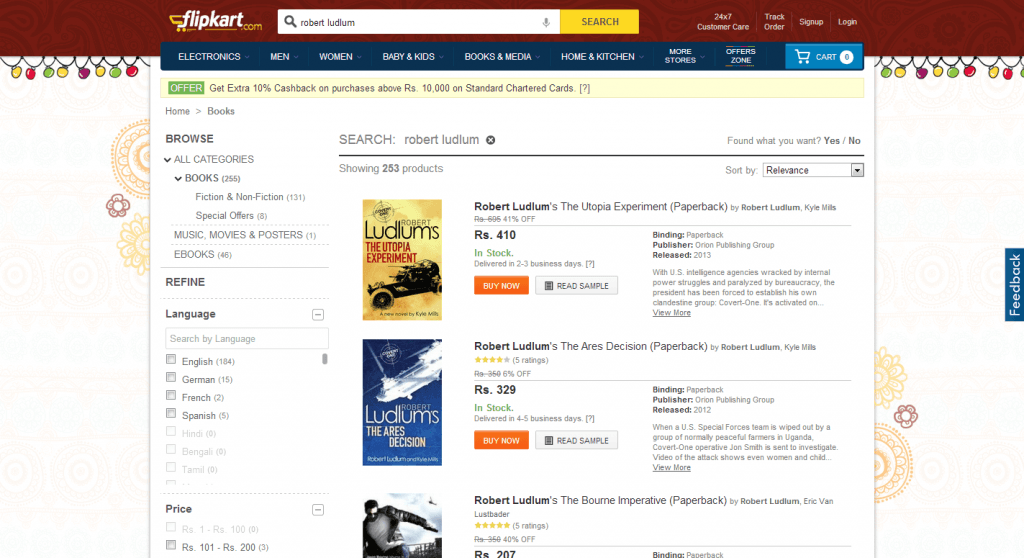The image size is (1024, 558).
Task: Click the shopping cart icon
Action: click(803, 57)
